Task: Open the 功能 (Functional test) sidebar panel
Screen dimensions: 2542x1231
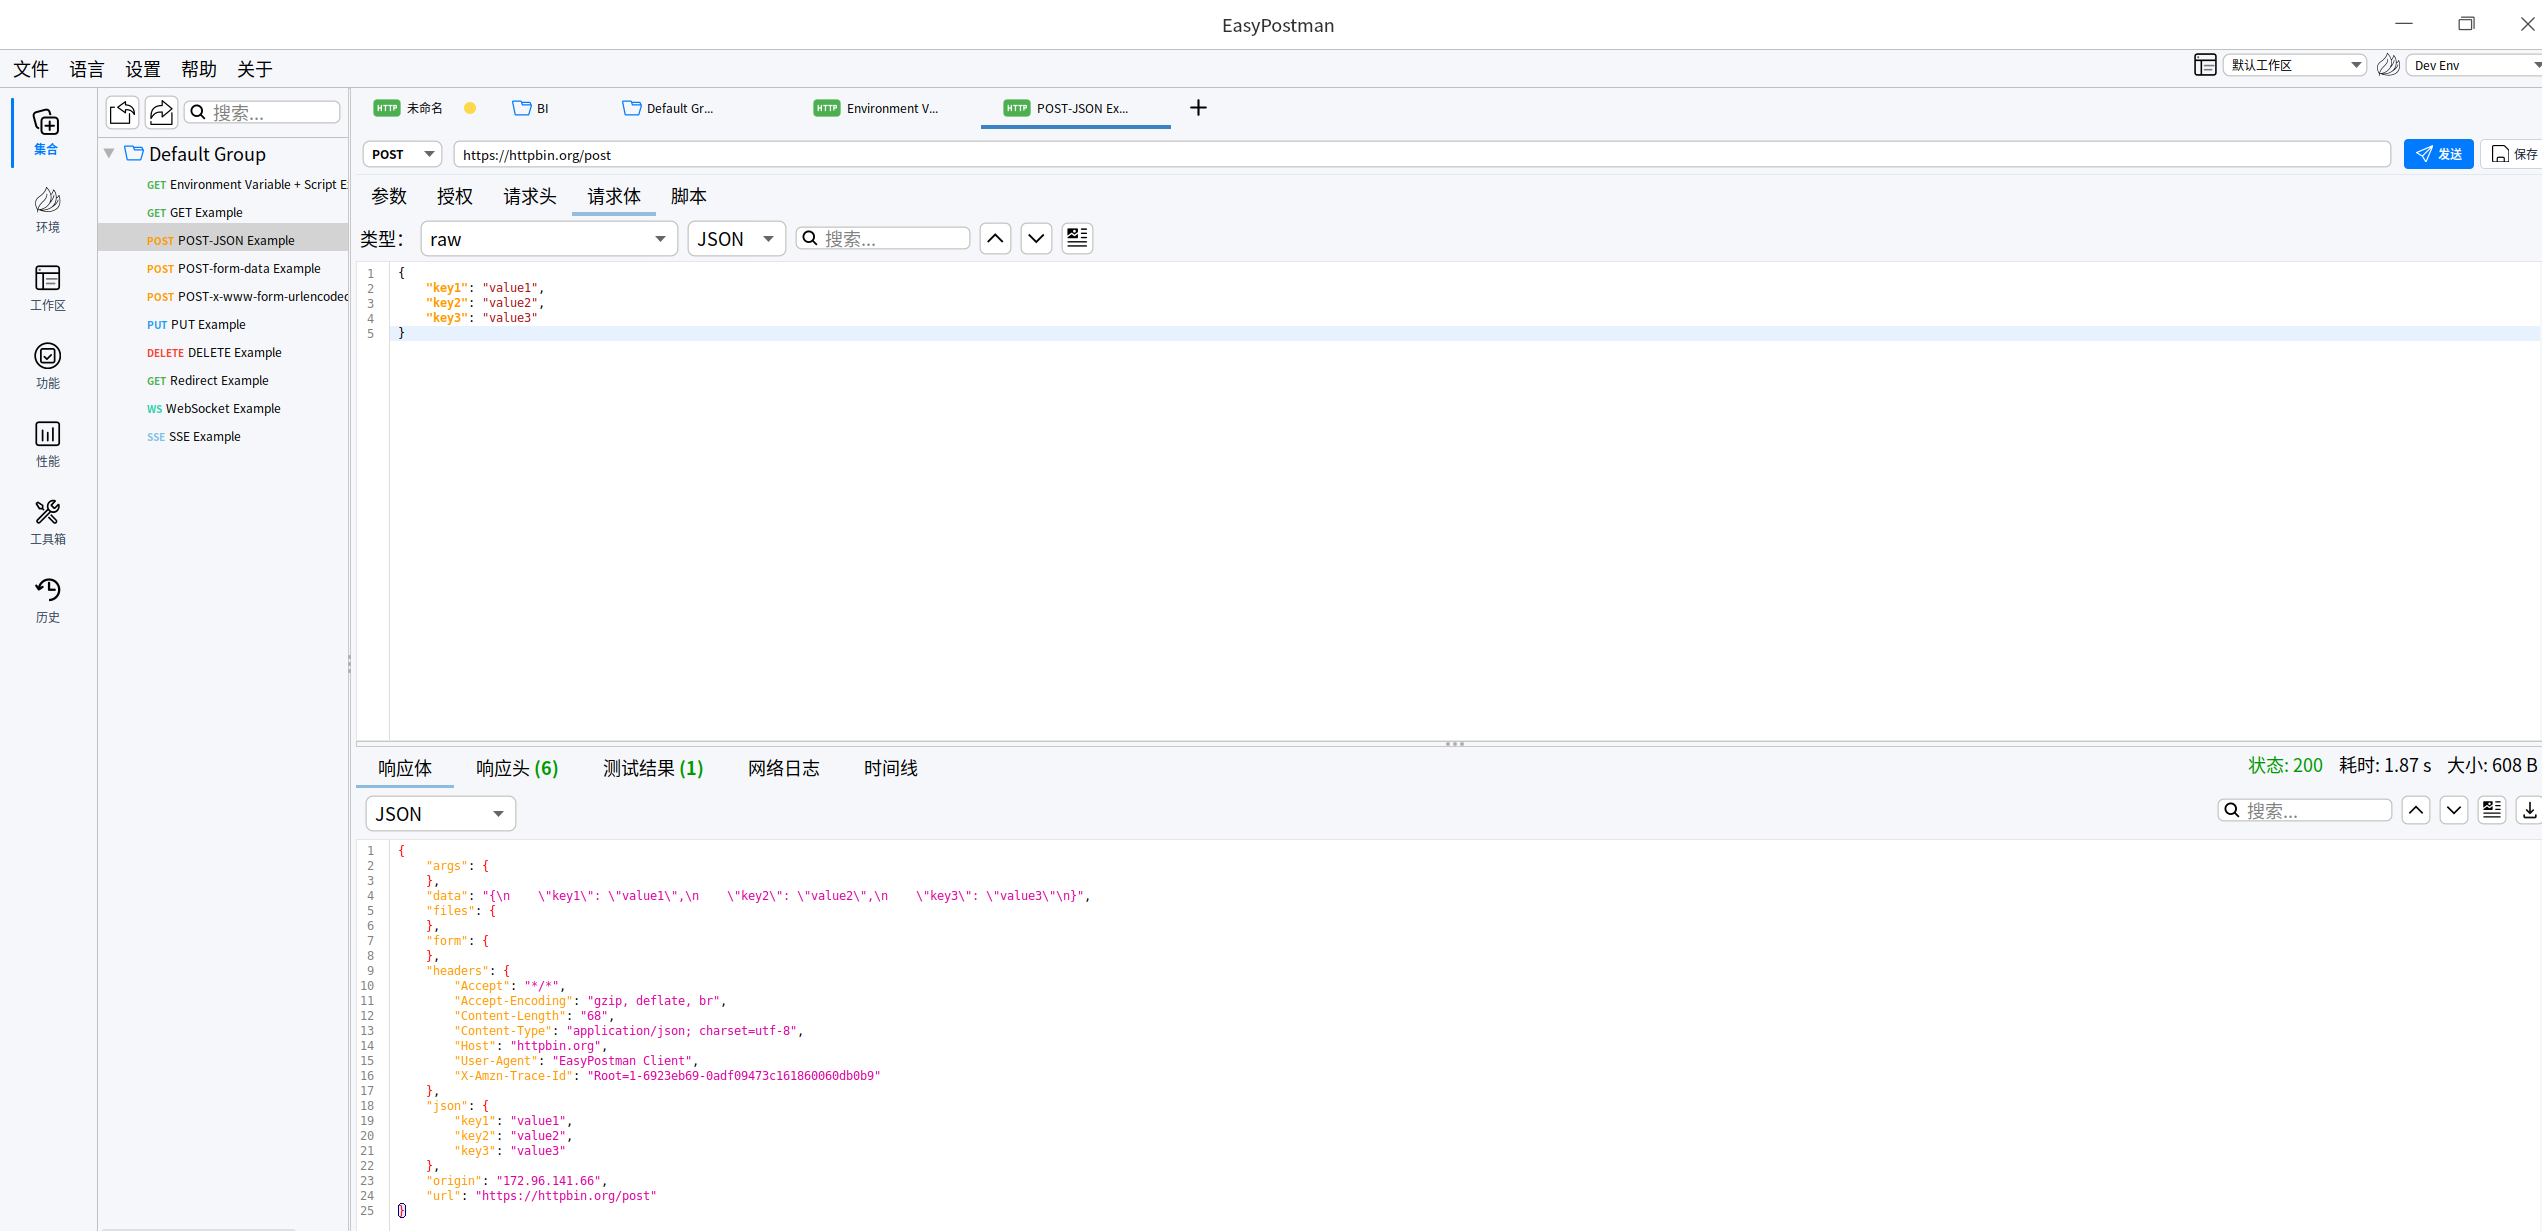Action: point(47,366)
